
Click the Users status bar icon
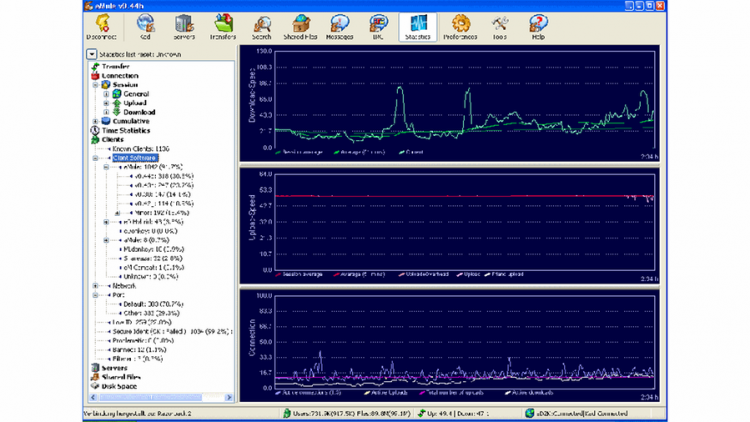(287, 413)
